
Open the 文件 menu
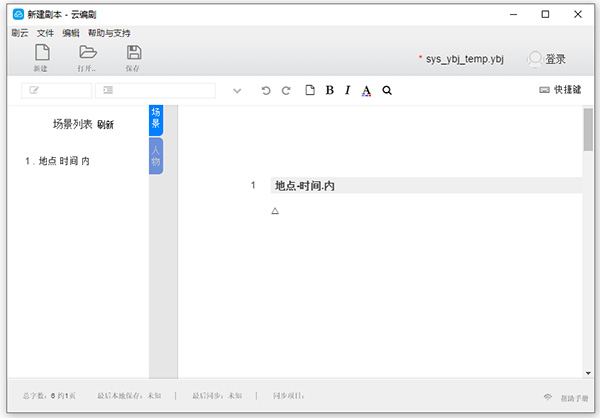(x=45, y=33)
